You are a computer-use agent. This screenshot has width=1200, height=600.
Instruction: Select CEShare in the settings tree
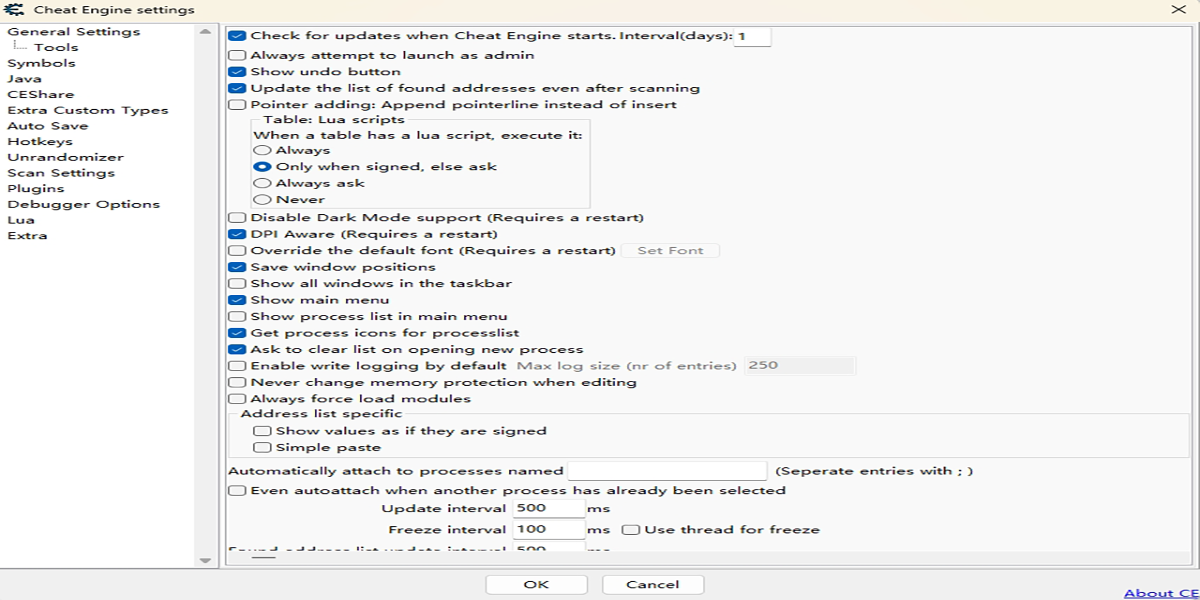(x=40, y=95)
